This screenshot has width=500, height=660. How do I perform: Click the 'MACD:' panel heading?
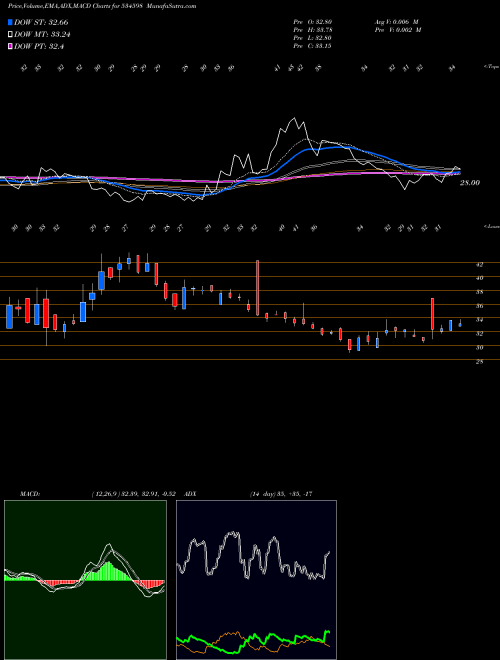click(29, 494)
